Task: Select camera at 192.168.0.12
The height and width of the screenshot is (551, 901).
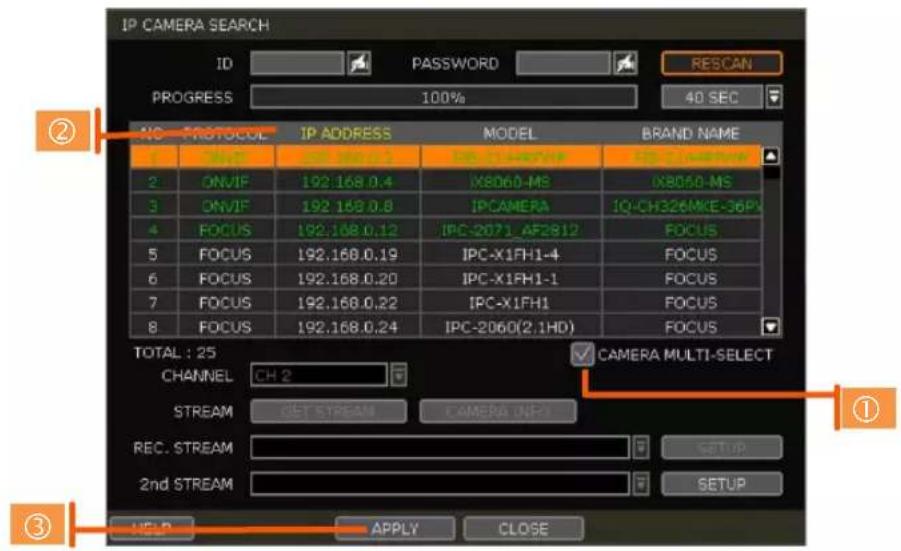Action: pos(446,230)
